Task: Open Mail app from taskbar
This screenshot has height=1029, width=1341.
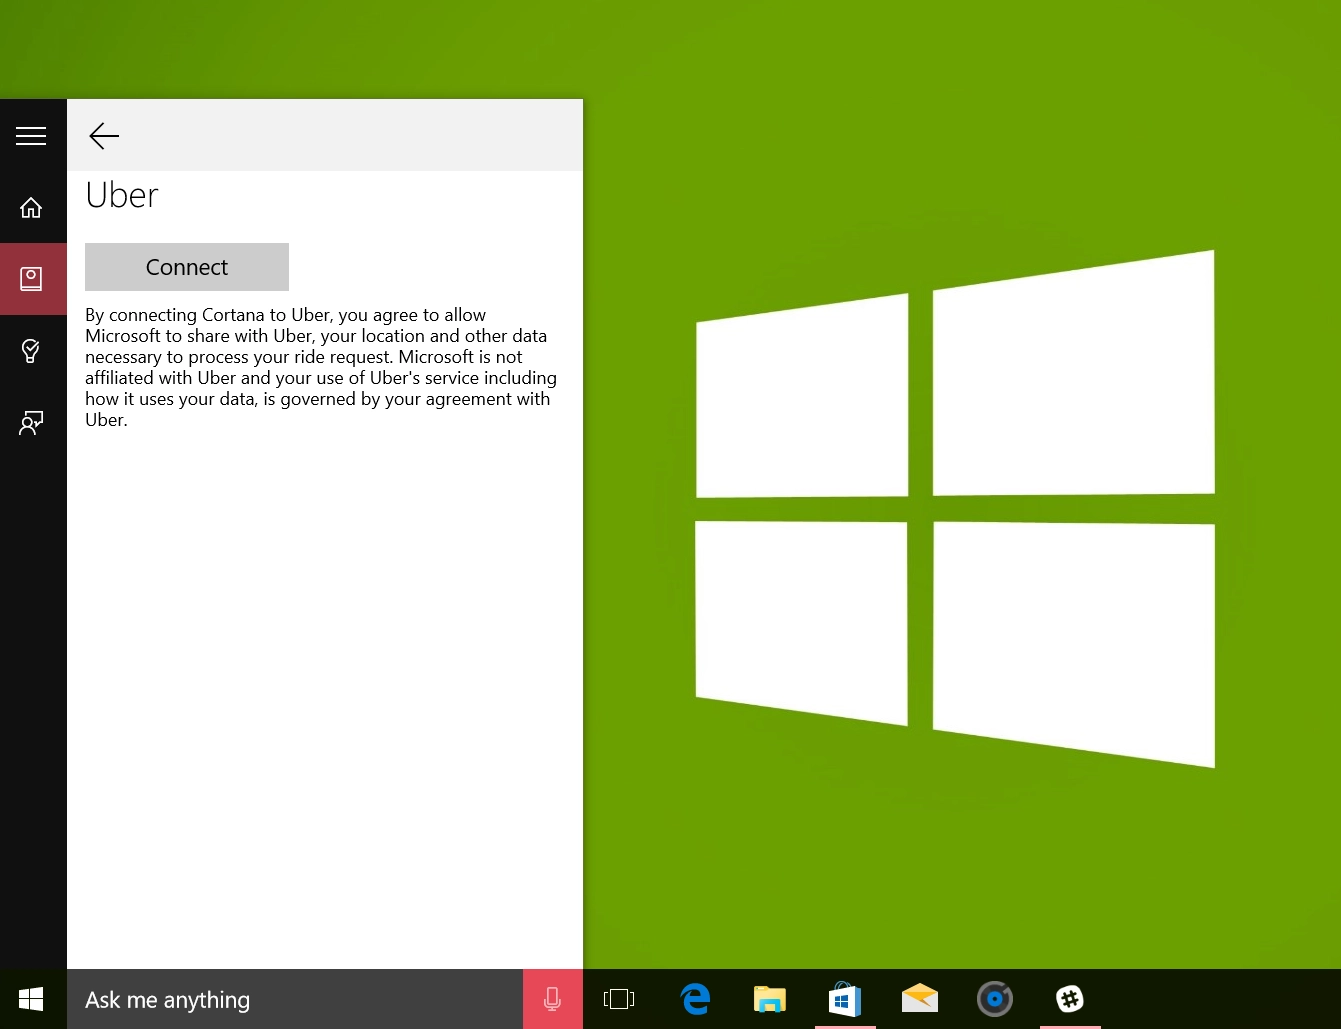Action: tap(920, 999)
